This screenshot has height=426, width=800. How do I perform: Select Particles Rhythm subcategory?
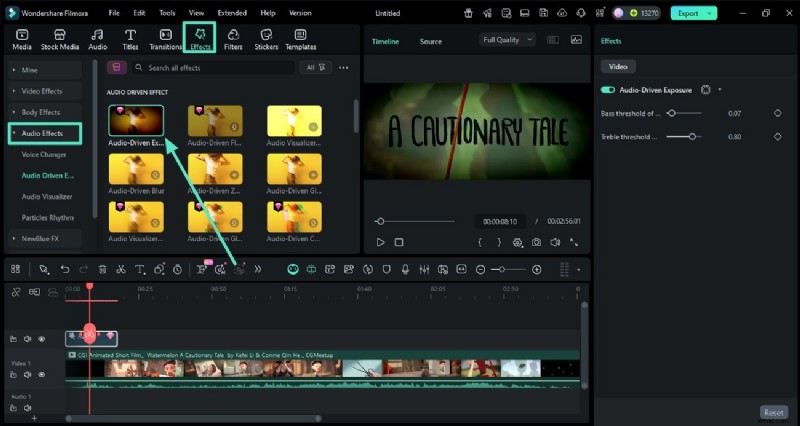pyautogui.click(x=47, y=218)
